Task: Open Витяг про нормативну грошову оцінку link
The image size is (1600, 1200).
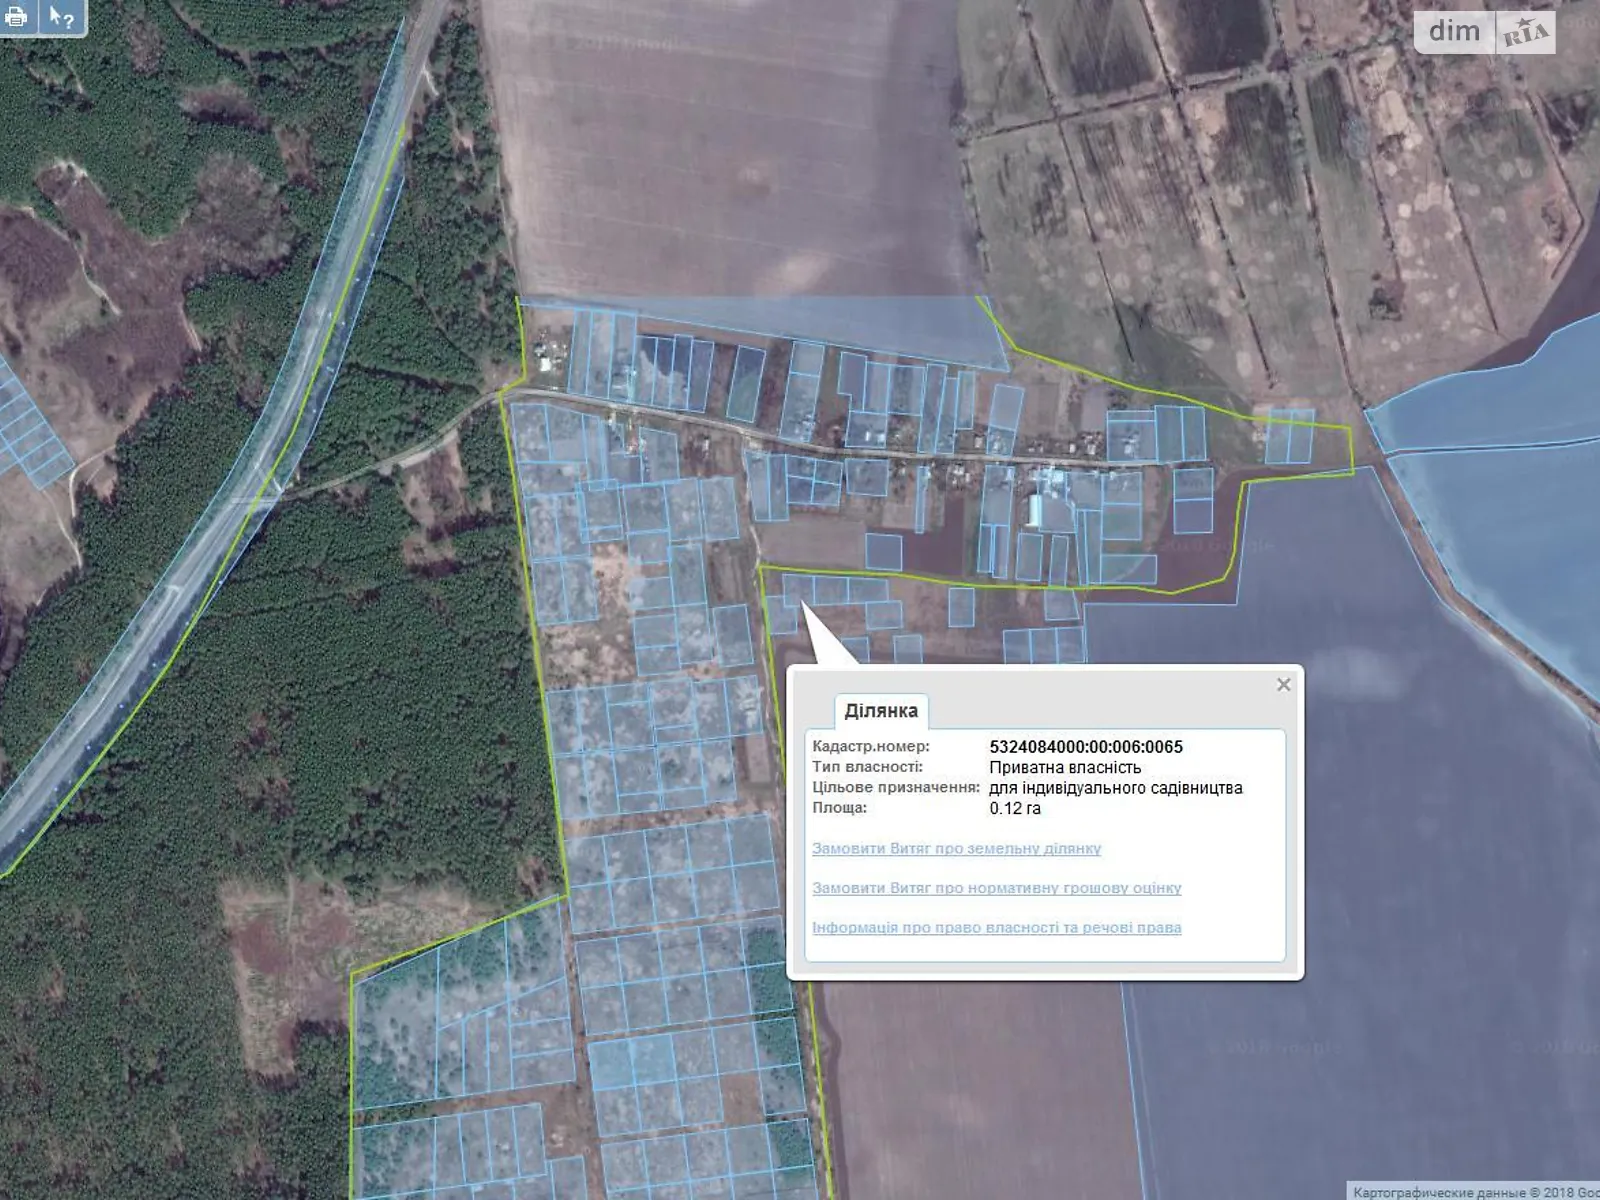Action: pyautogui.click(x=996, y=888)
